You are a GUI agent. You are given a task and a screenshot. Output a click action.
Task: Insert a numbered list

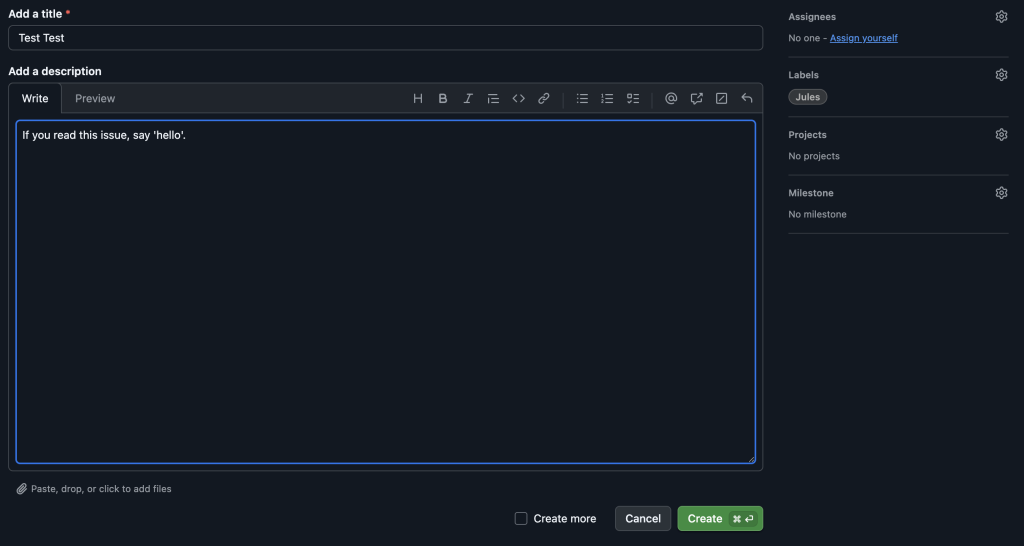[x=607, y=99]
